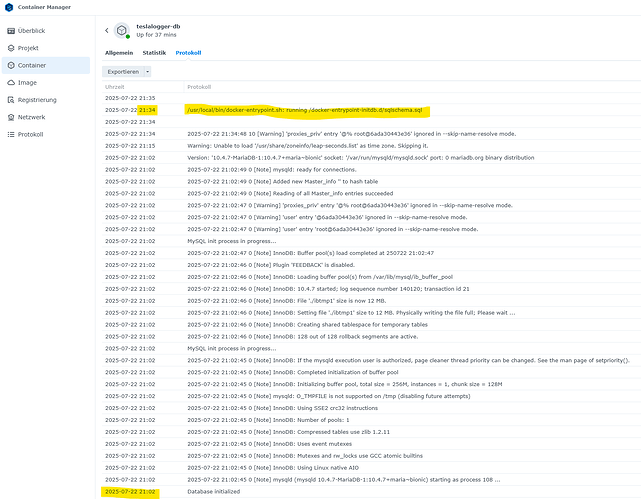641x499 pixels.
Task: Click the teslalogger-db container name
Action: coord(158,26)
